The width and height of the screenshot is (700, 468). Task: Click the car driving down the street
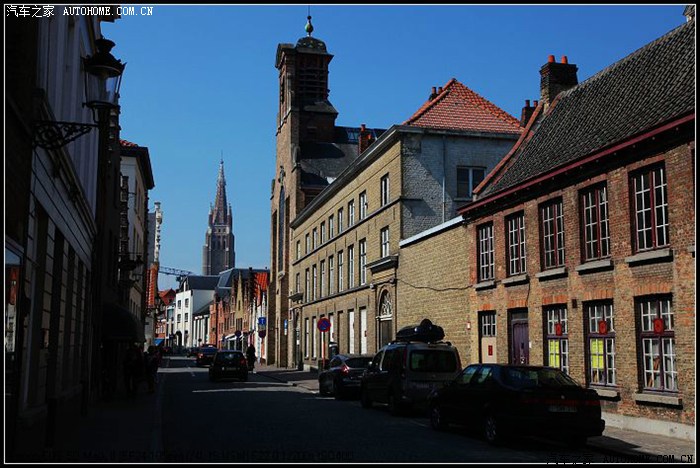pos(229,365)
